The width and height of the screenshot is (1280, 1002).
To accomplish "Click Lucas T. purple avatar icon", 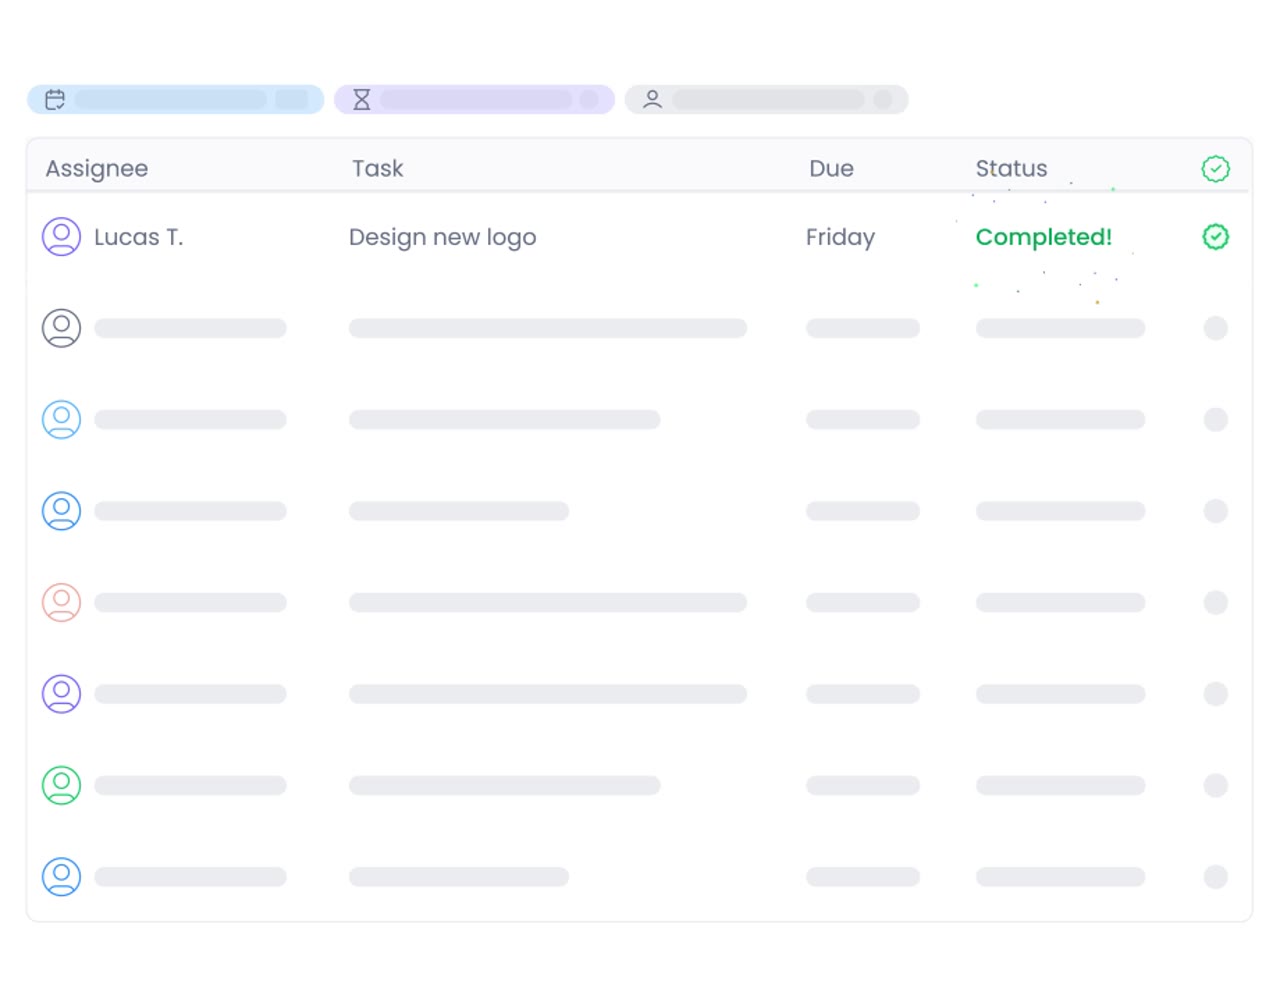I will click(x=61, y=237).
